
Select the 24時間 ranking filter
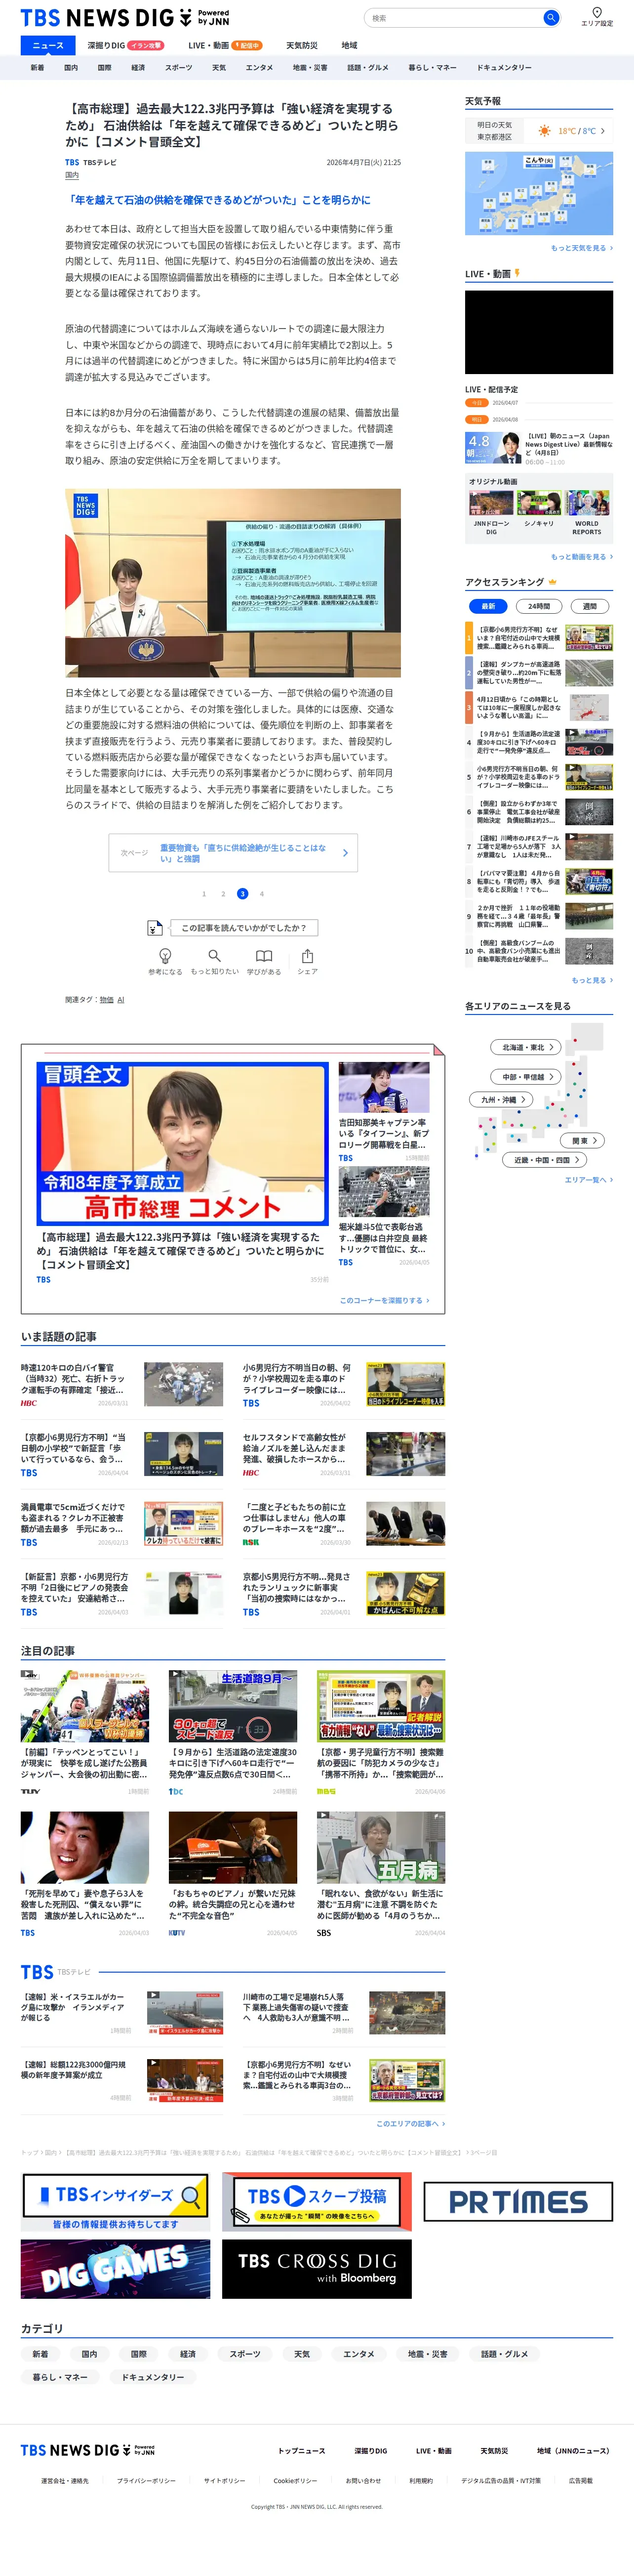(539, 606)
